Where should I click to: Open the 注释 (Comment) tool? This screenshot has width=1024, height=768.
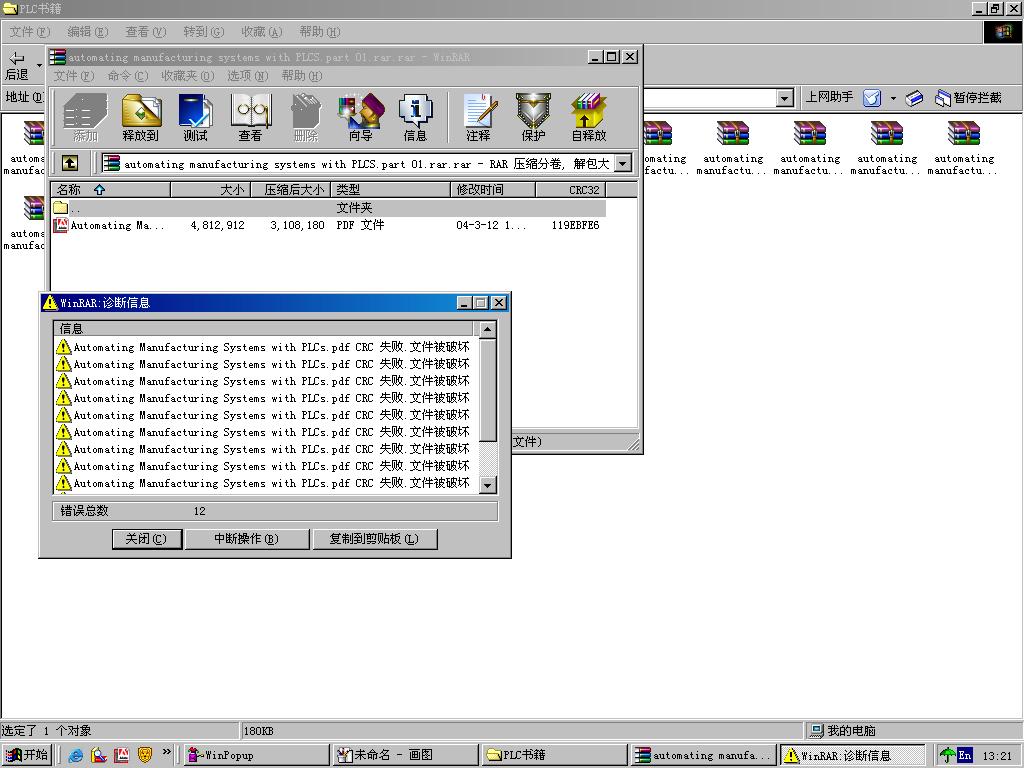(479, 118)
